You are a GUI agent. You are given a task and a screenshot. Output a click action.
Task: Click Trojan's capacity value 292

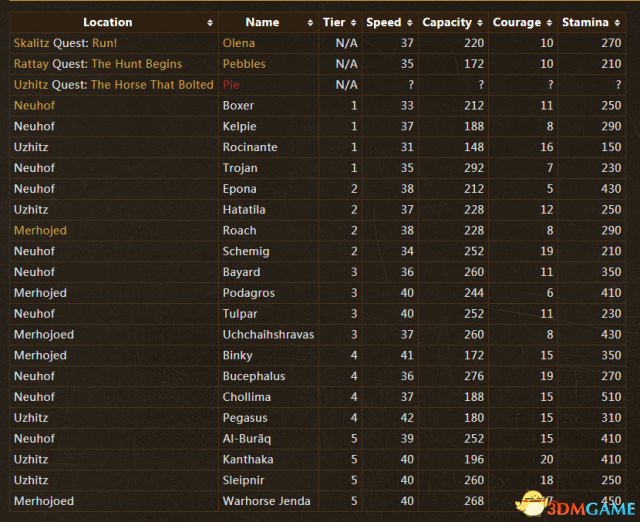[474, 168]
